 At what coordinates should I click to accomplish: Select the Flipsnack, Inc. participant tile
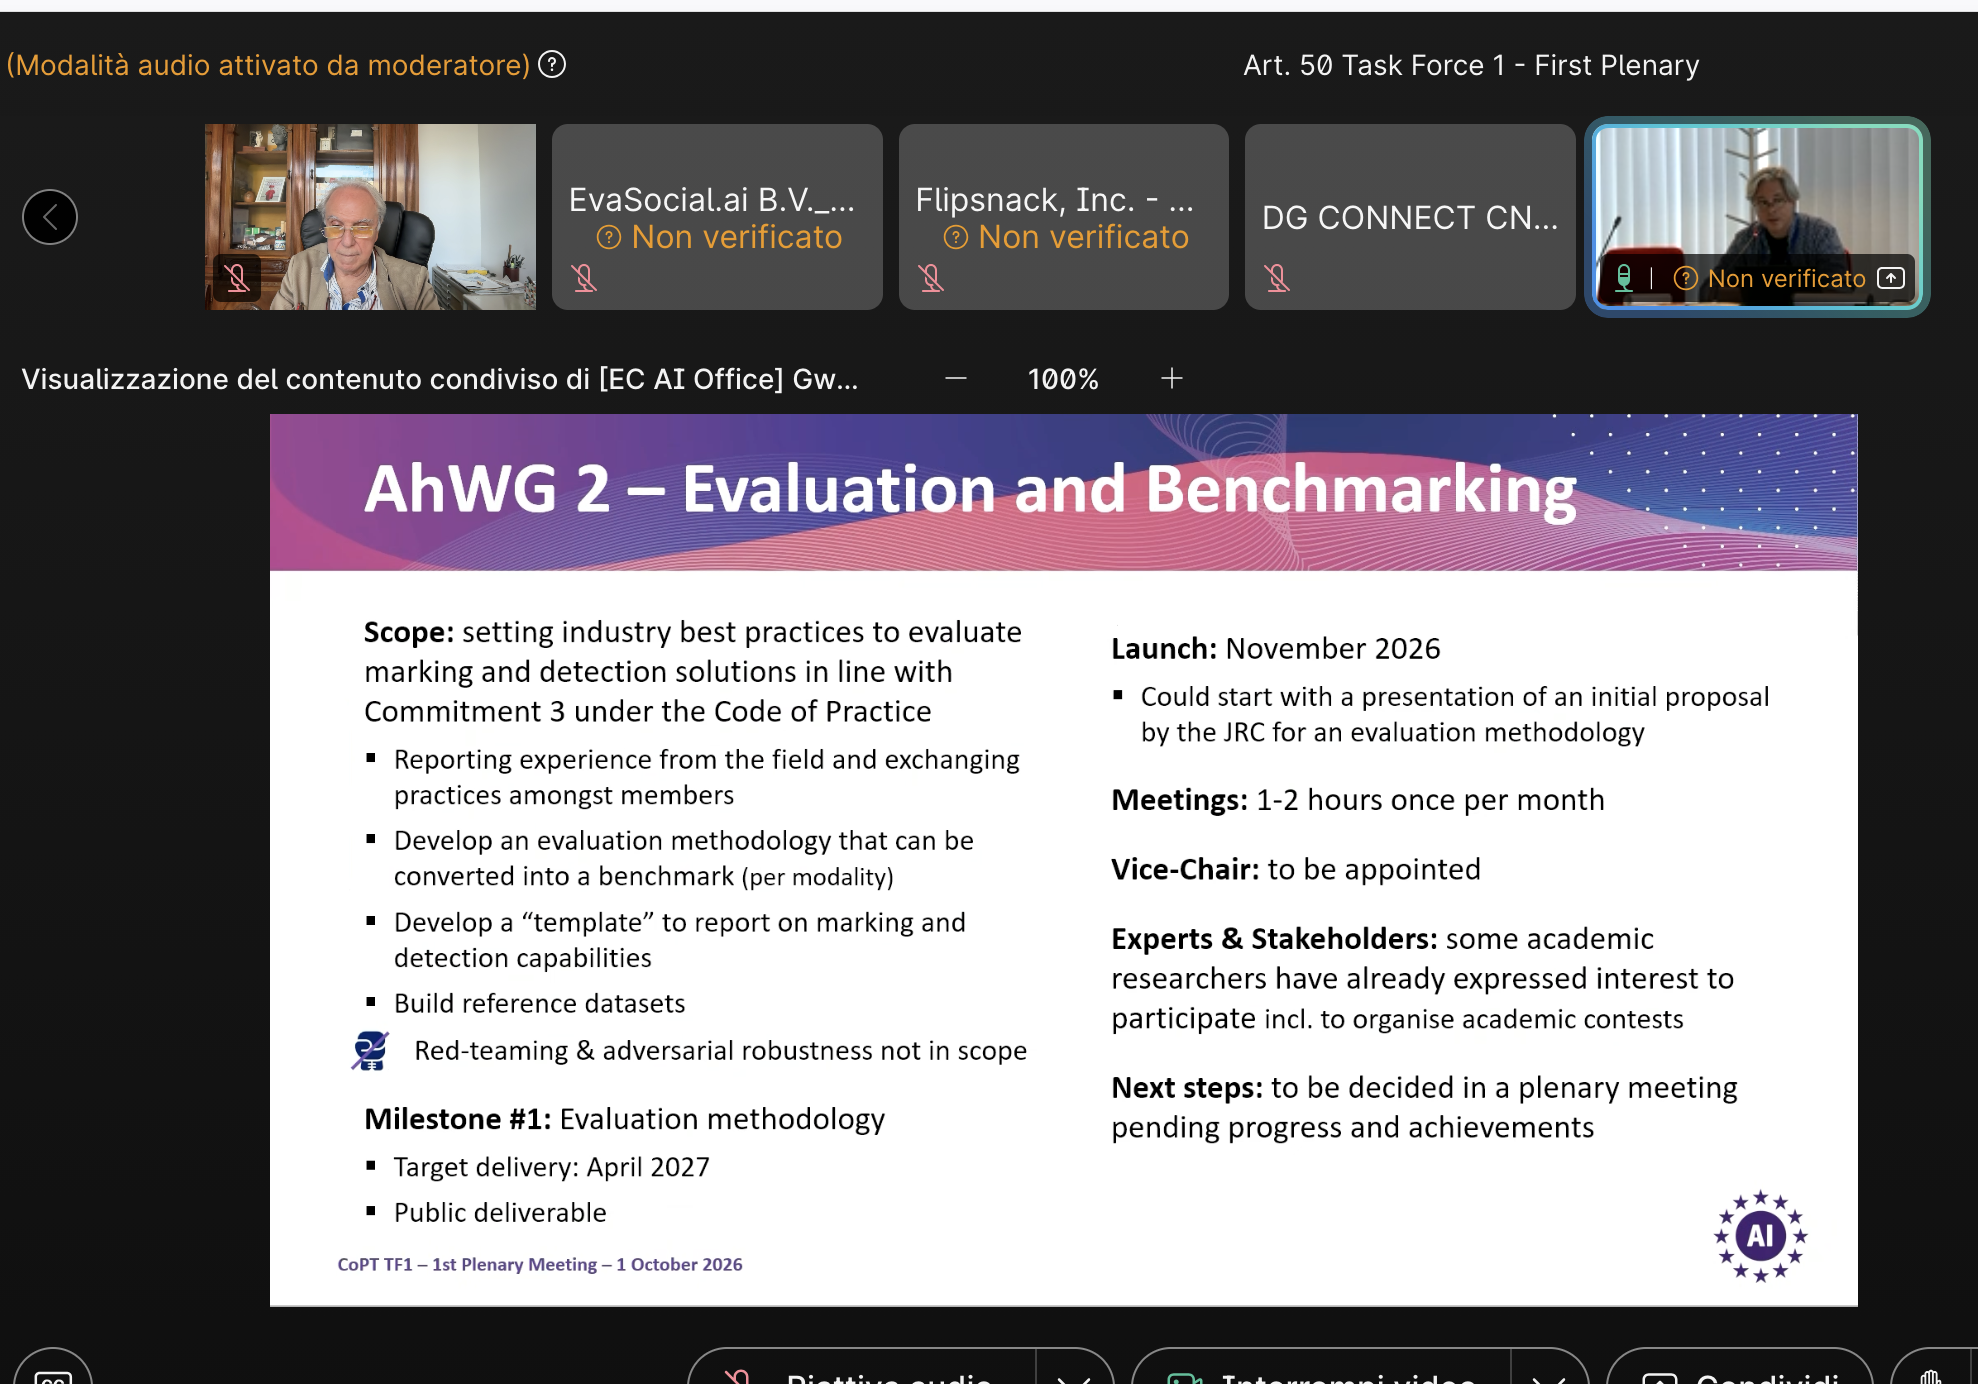pos(1064,217)
